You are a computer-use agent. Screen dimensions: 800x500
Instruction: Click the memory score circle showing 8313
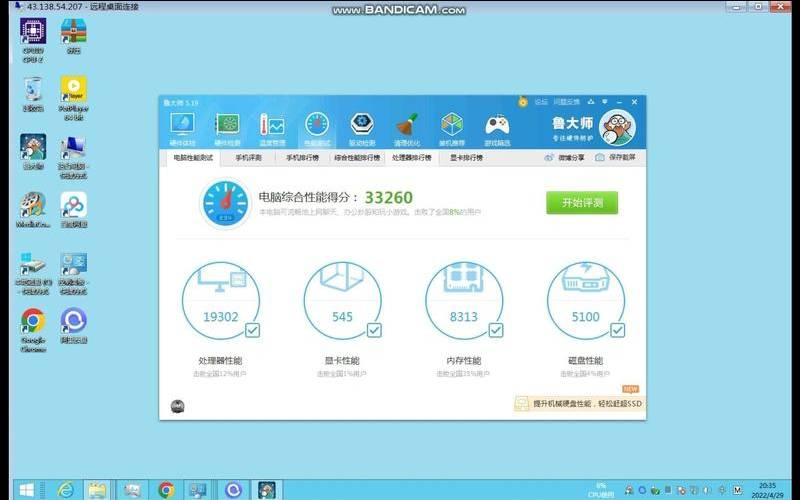pyautogui.click(x=464, y=301)
